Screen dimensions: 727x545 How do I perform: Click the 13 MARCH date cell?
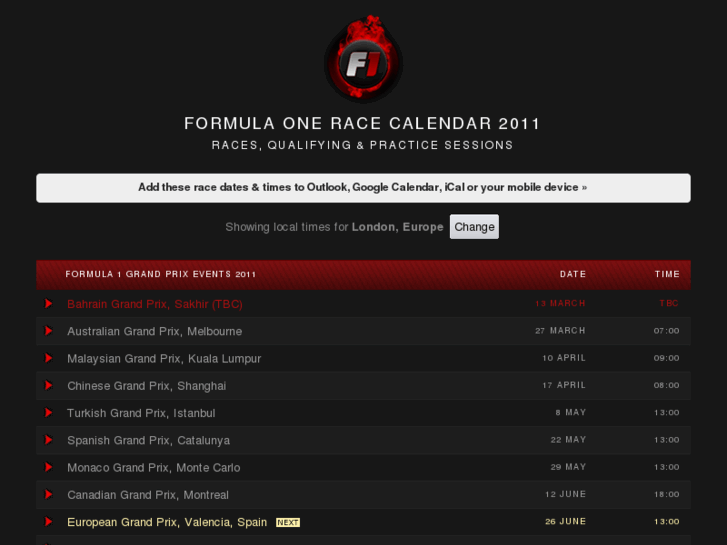coord(560,303)
